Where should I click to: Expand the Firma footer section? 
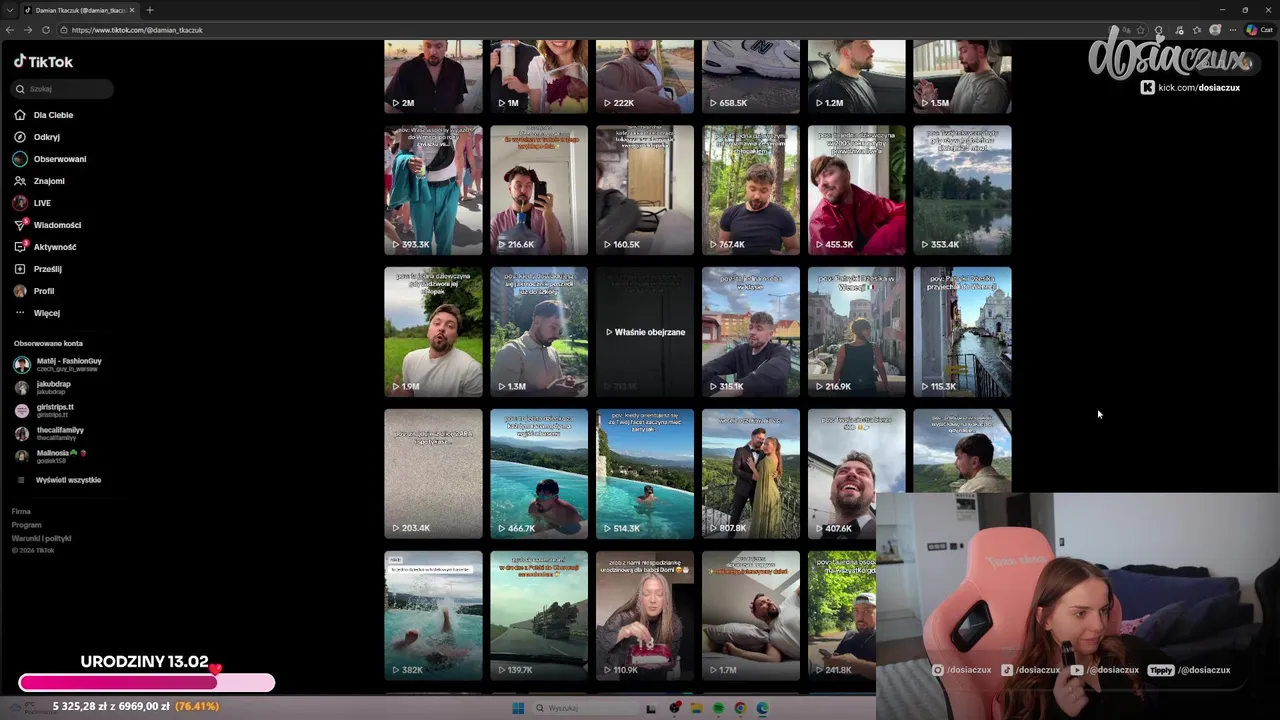[x=21, y=512]
